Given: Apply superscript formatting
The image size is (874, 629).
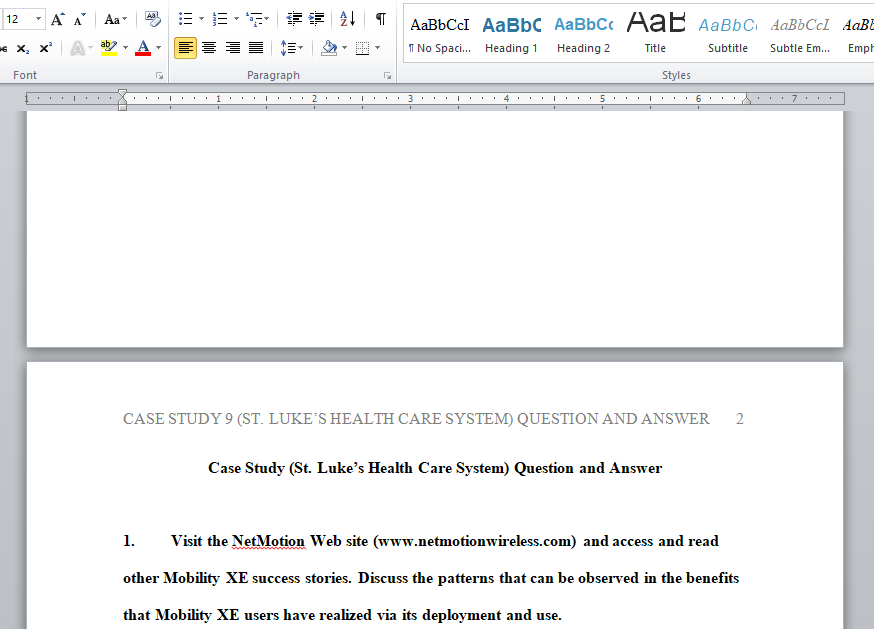Looking at the screenshot, I should tap(46, 49).
